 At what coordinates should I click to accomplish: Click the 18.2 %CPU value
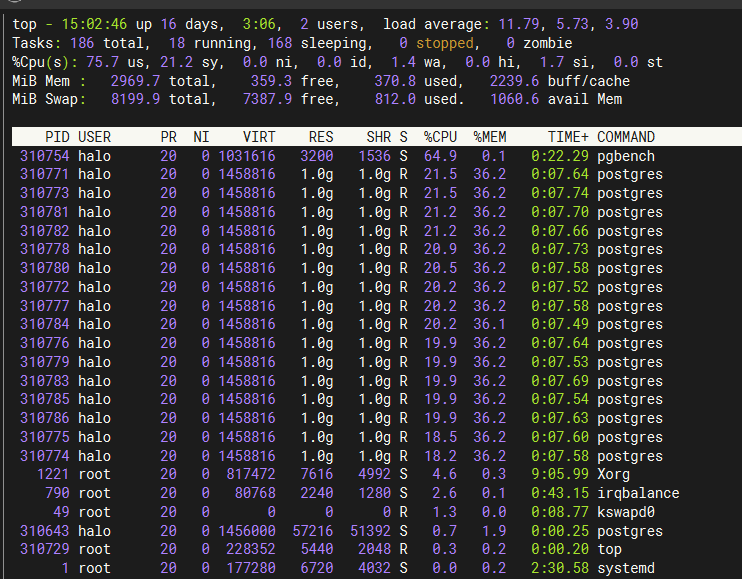440,456
